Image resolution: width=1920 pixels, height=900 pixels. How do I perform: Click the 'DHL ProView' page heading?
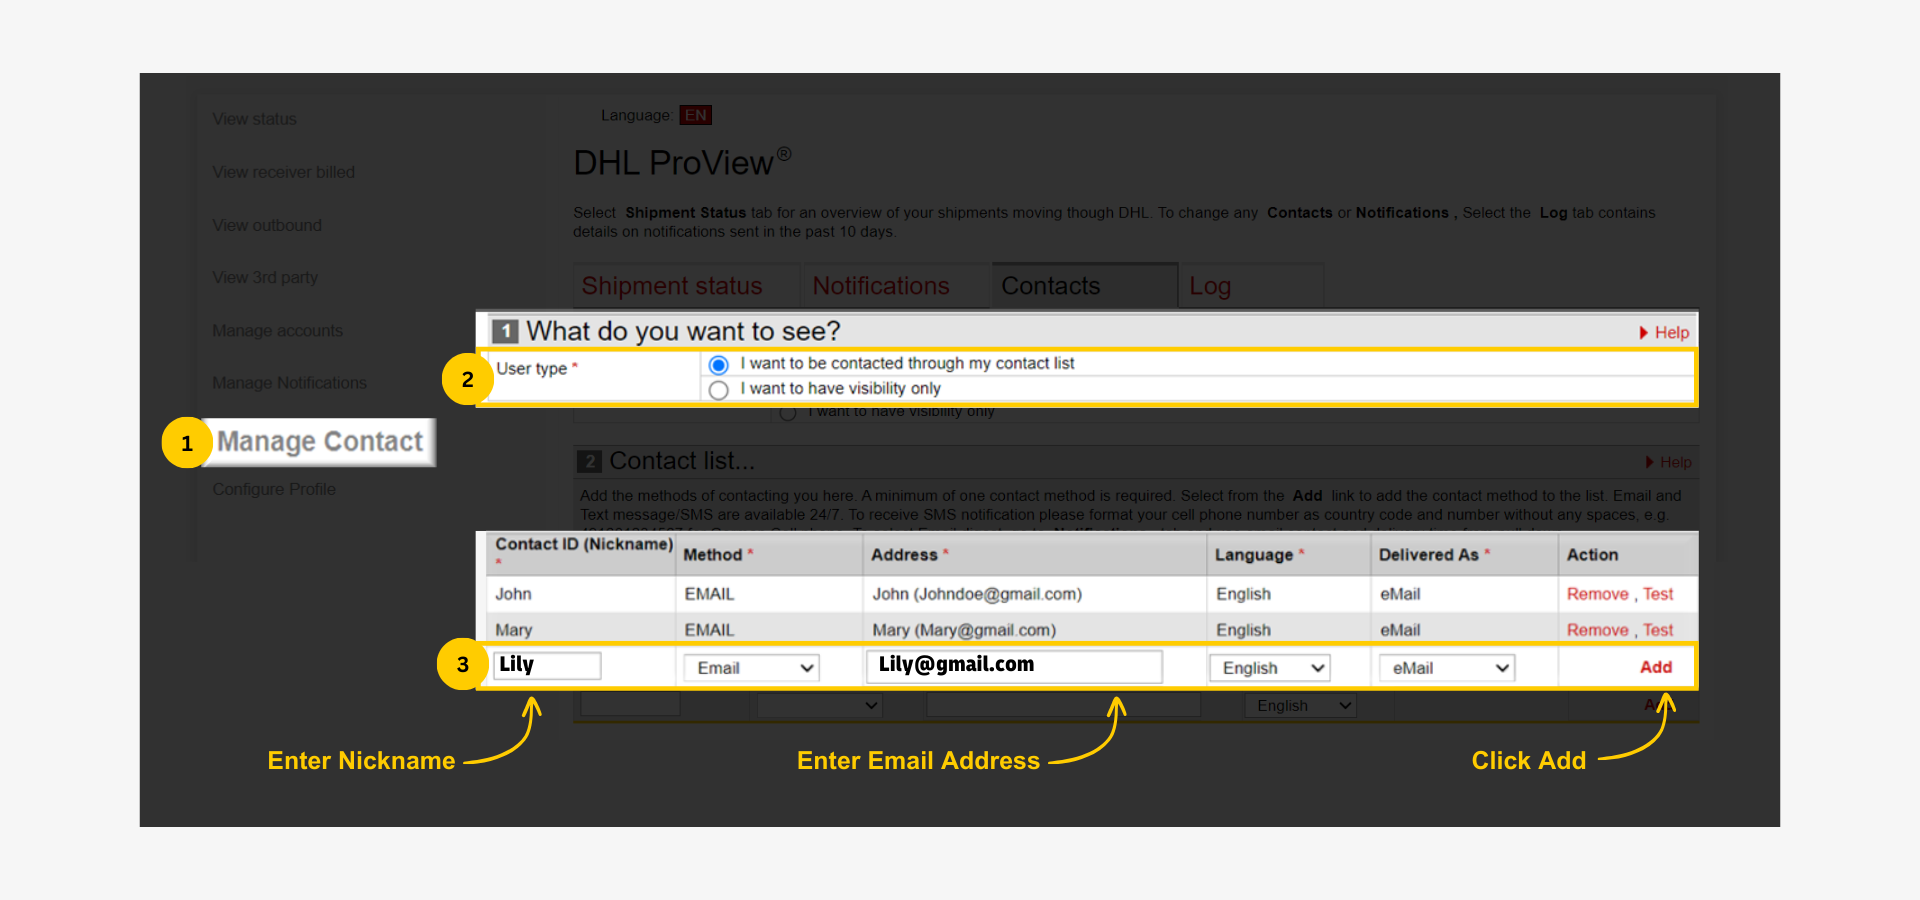tap(682, 162)
